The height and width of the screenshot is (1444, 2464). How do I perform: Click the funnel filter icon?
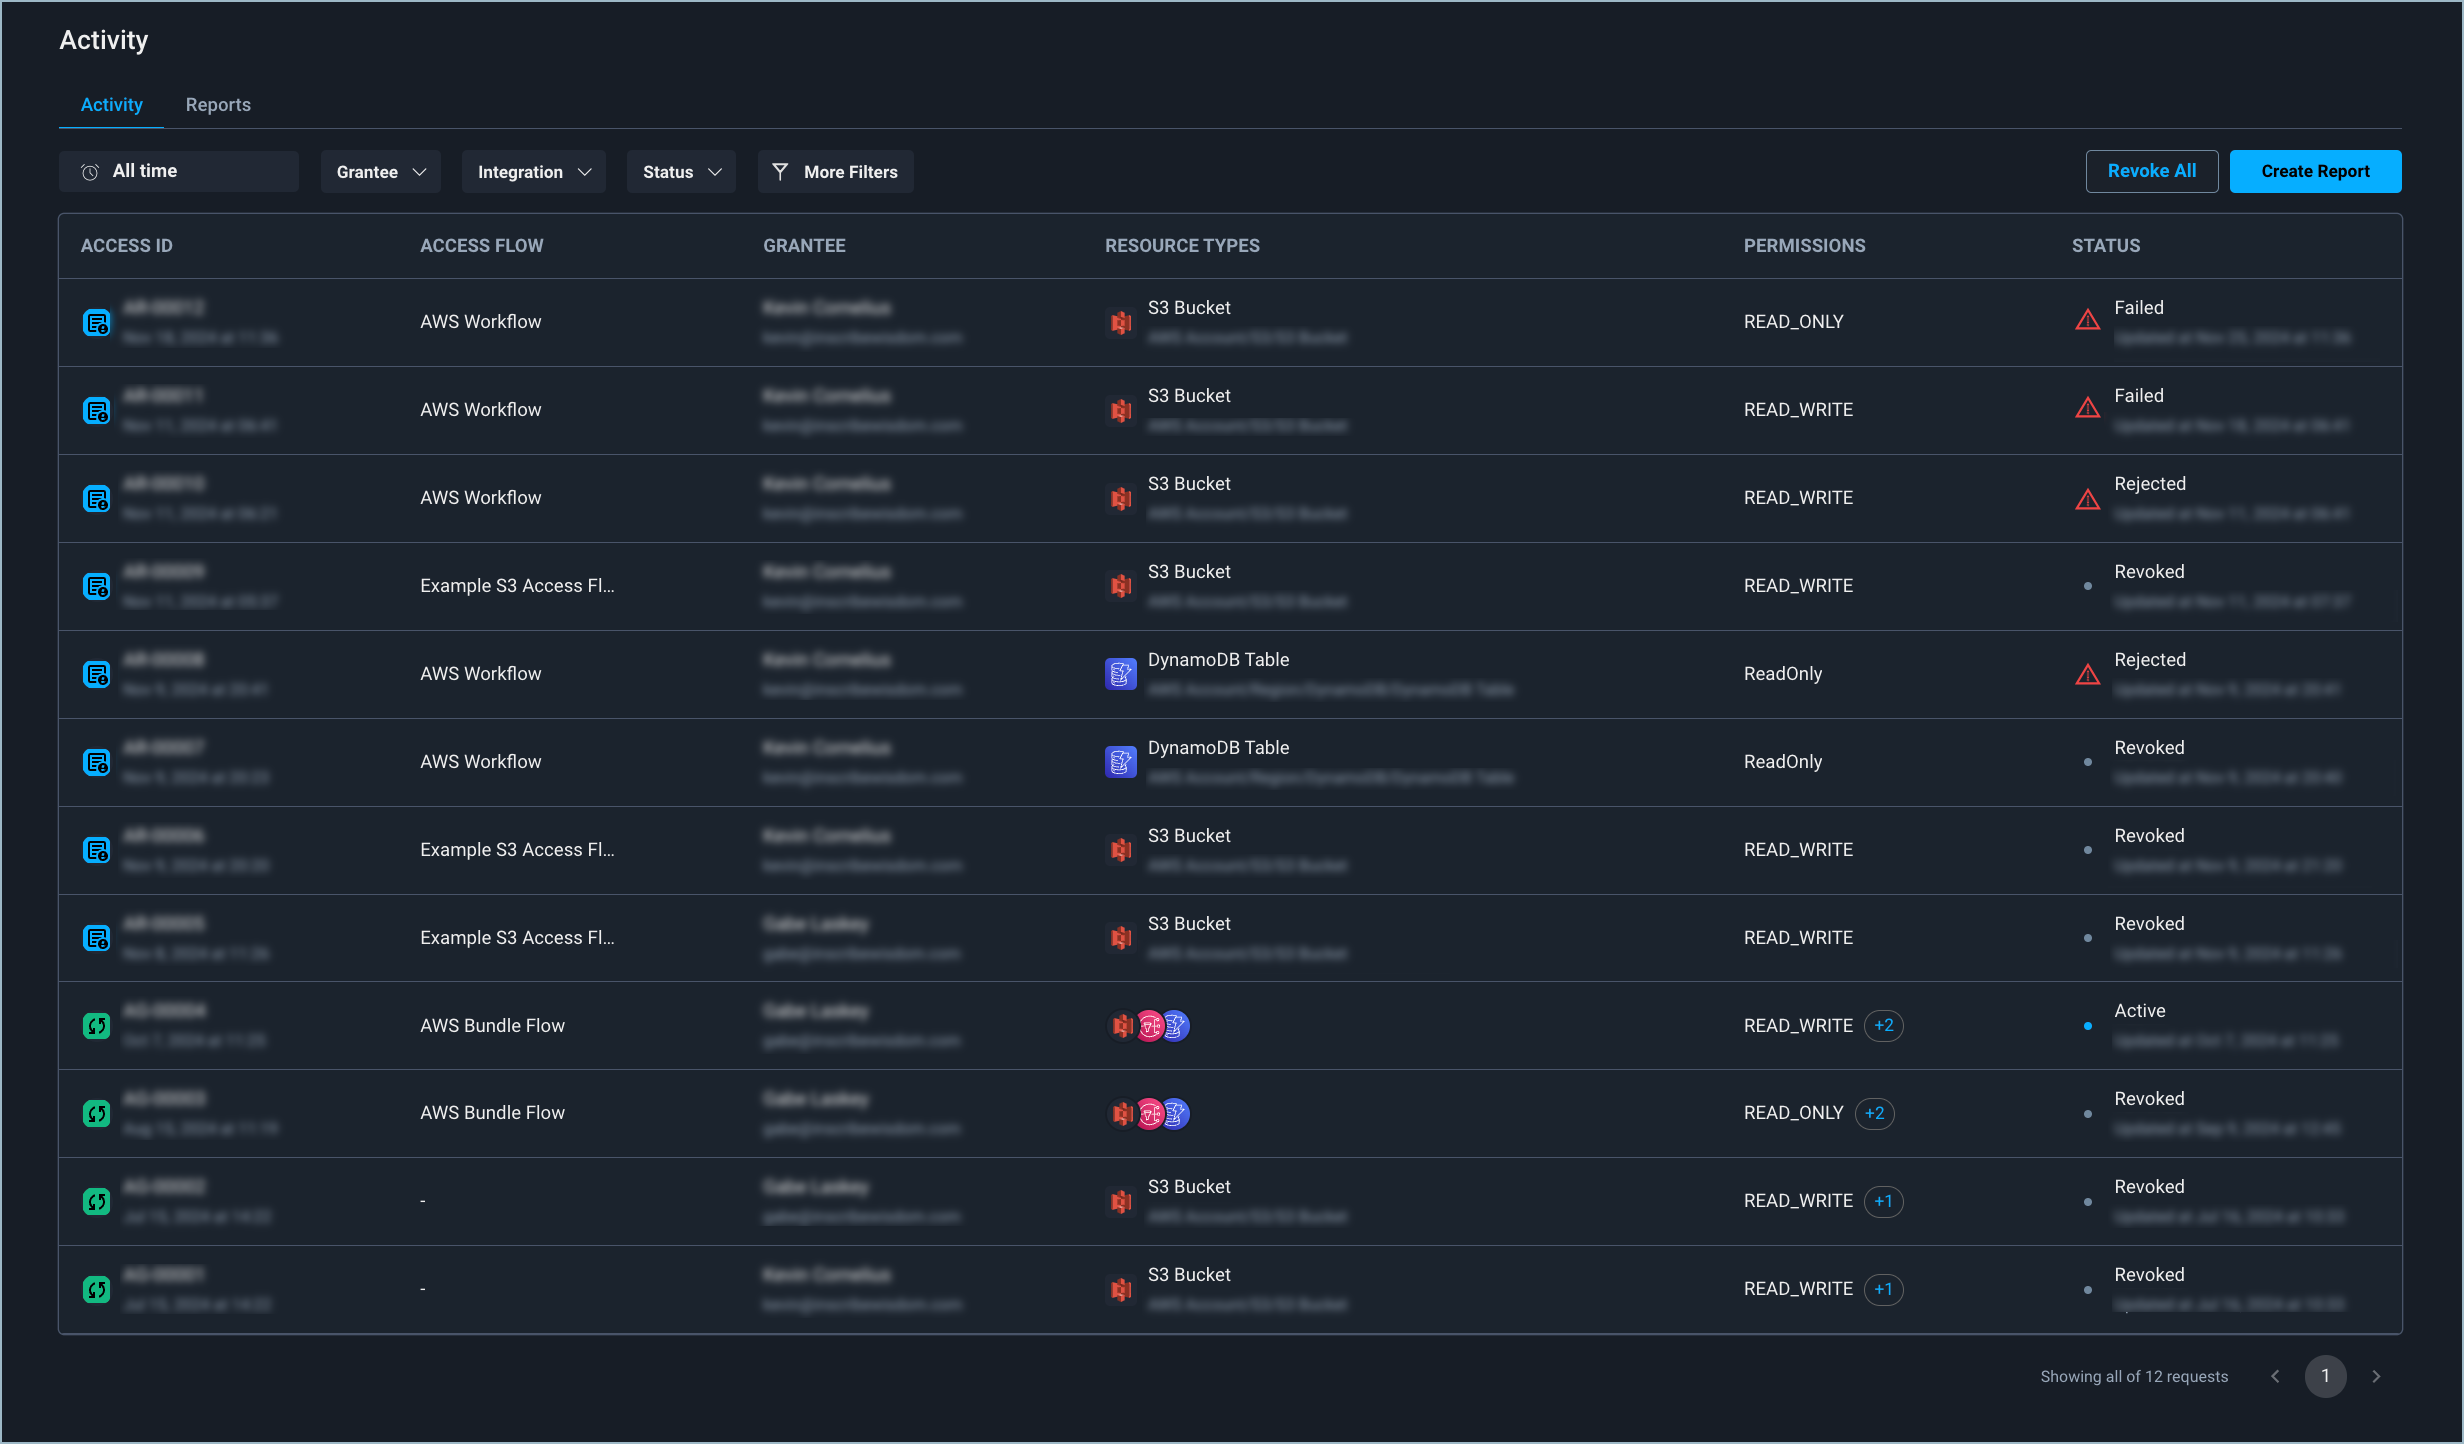tap(781, 172)
